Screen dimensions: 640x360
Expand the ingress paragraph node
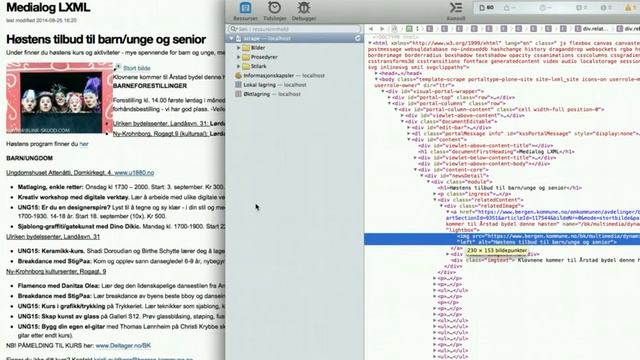click(x=435, y=194)
